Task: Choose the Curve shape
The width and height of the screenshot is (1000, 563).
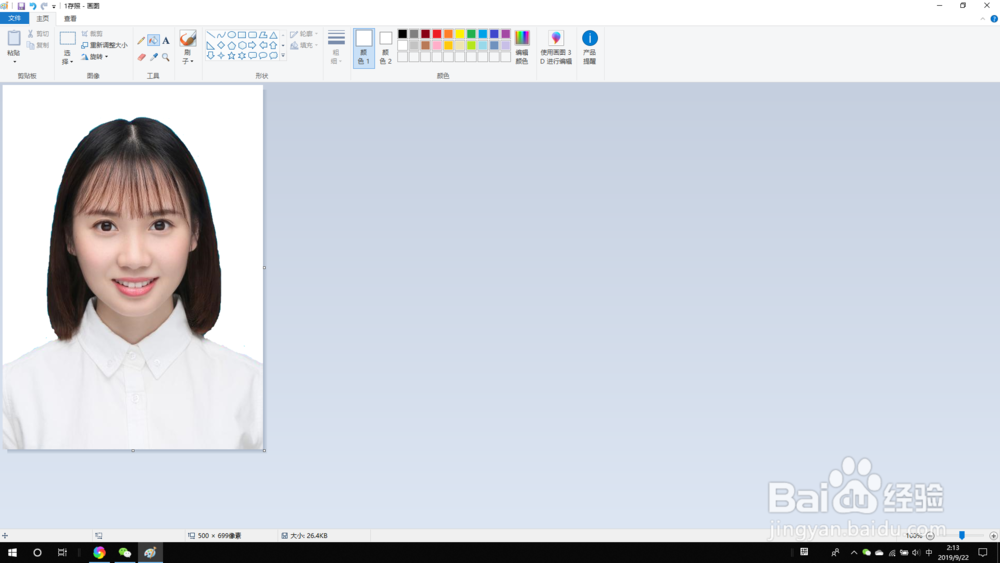Action: (221, 35)
